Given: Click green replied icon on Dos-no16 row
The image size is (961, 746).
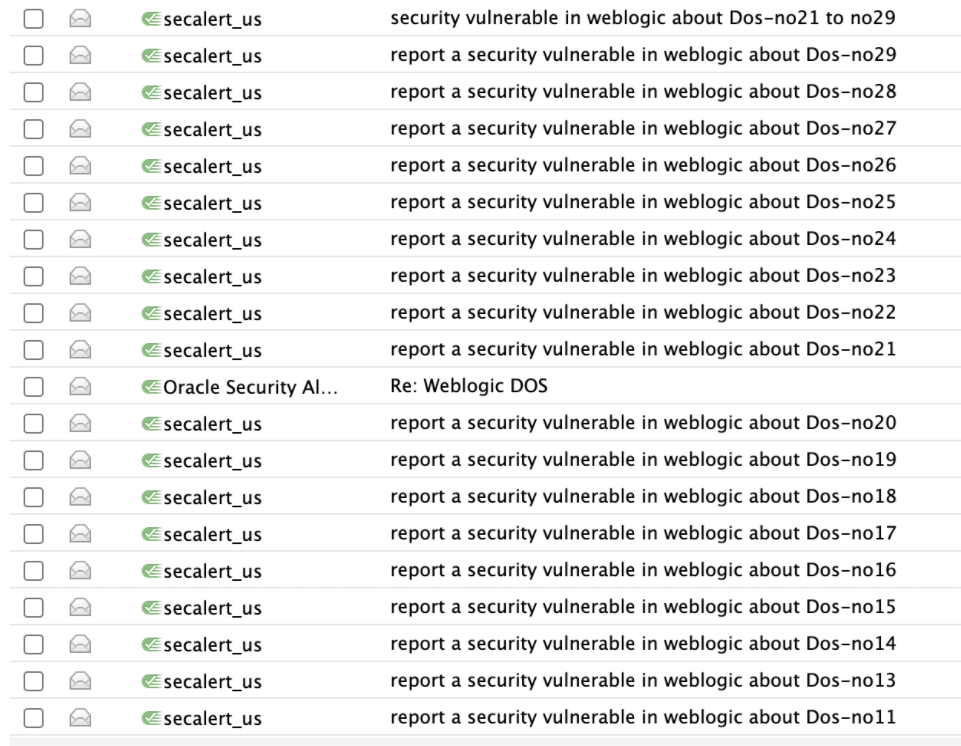Looking at the screenshot, I should point(151,571).
